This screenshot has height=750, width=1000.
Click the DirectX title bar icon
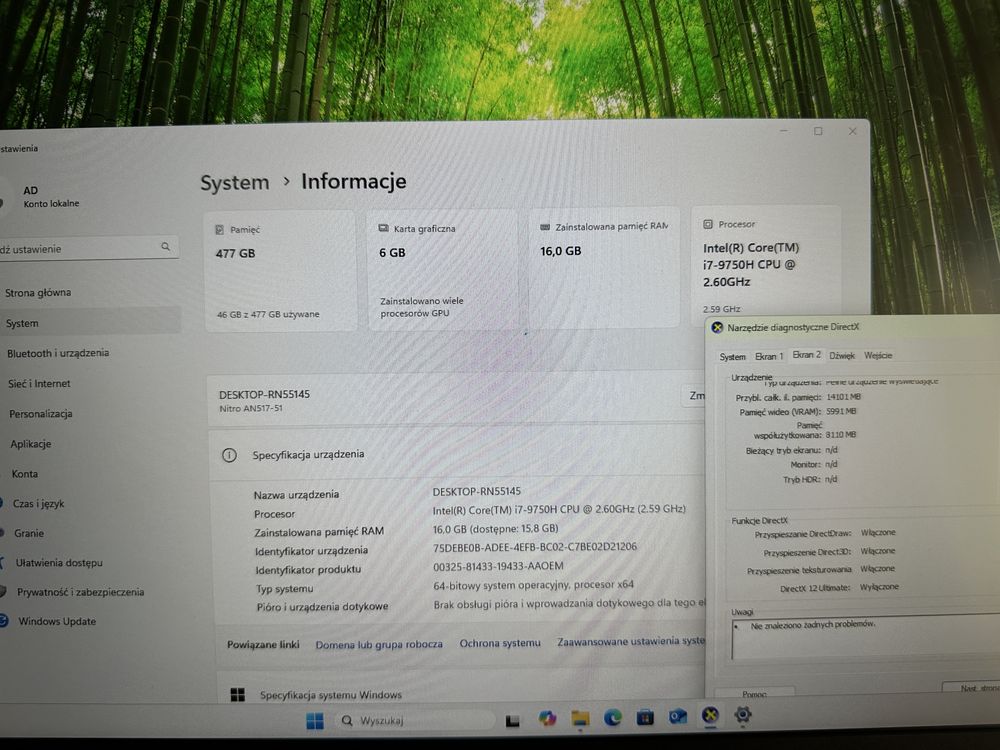click(717, 327)
